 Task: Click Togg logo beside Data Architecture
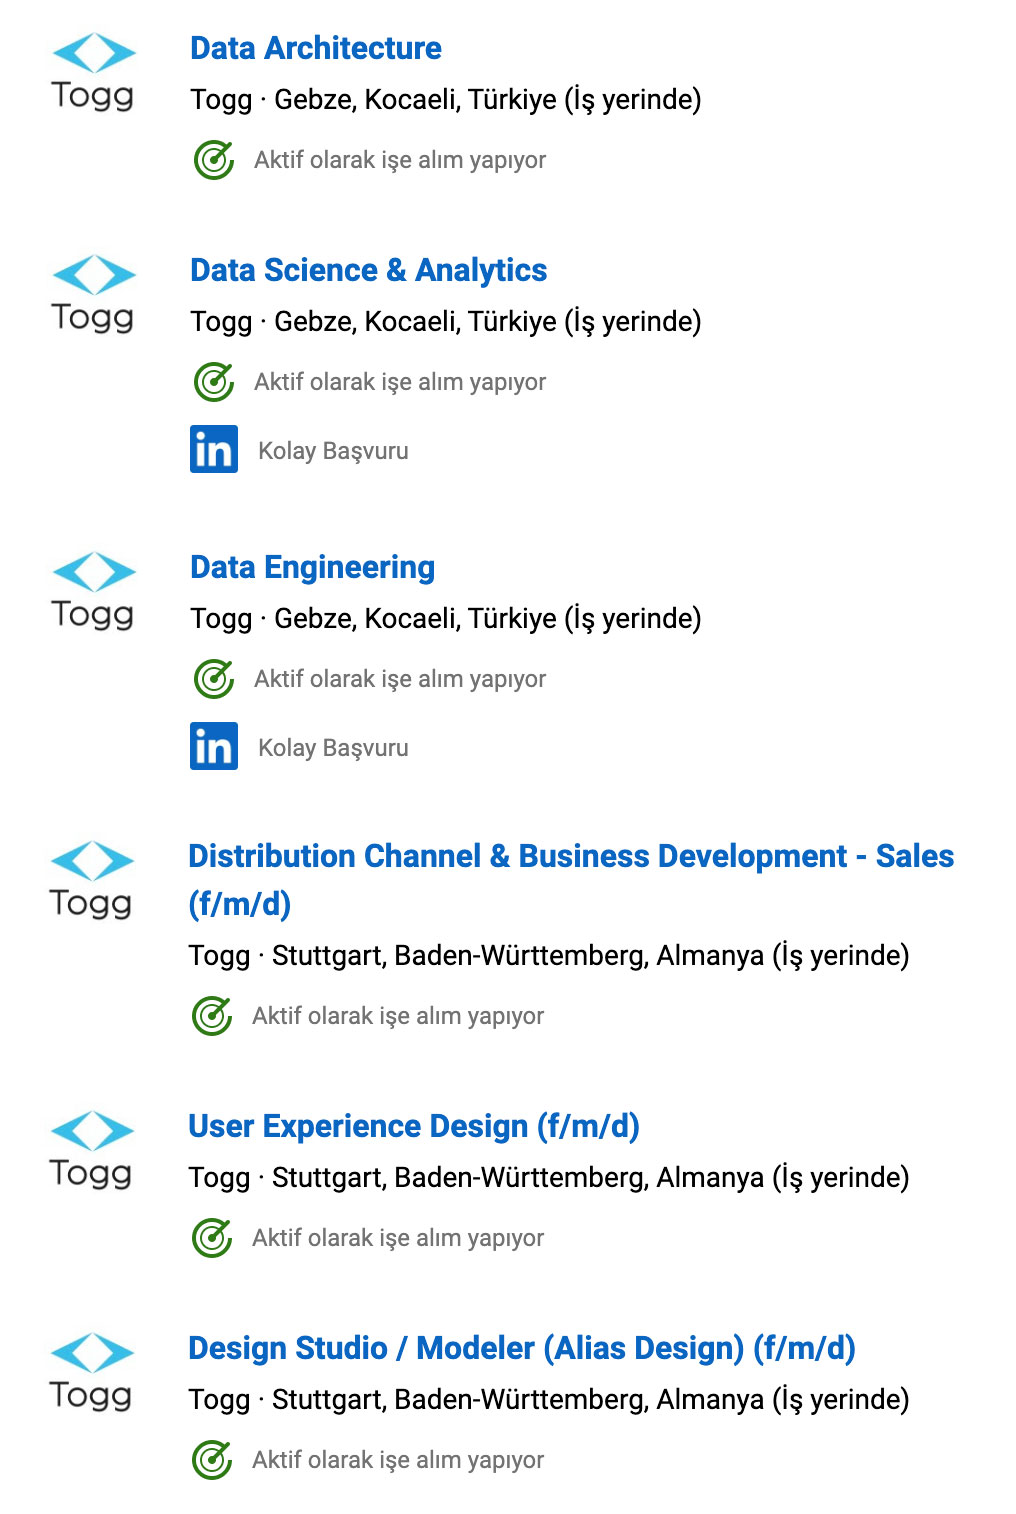tap(93, 72)
